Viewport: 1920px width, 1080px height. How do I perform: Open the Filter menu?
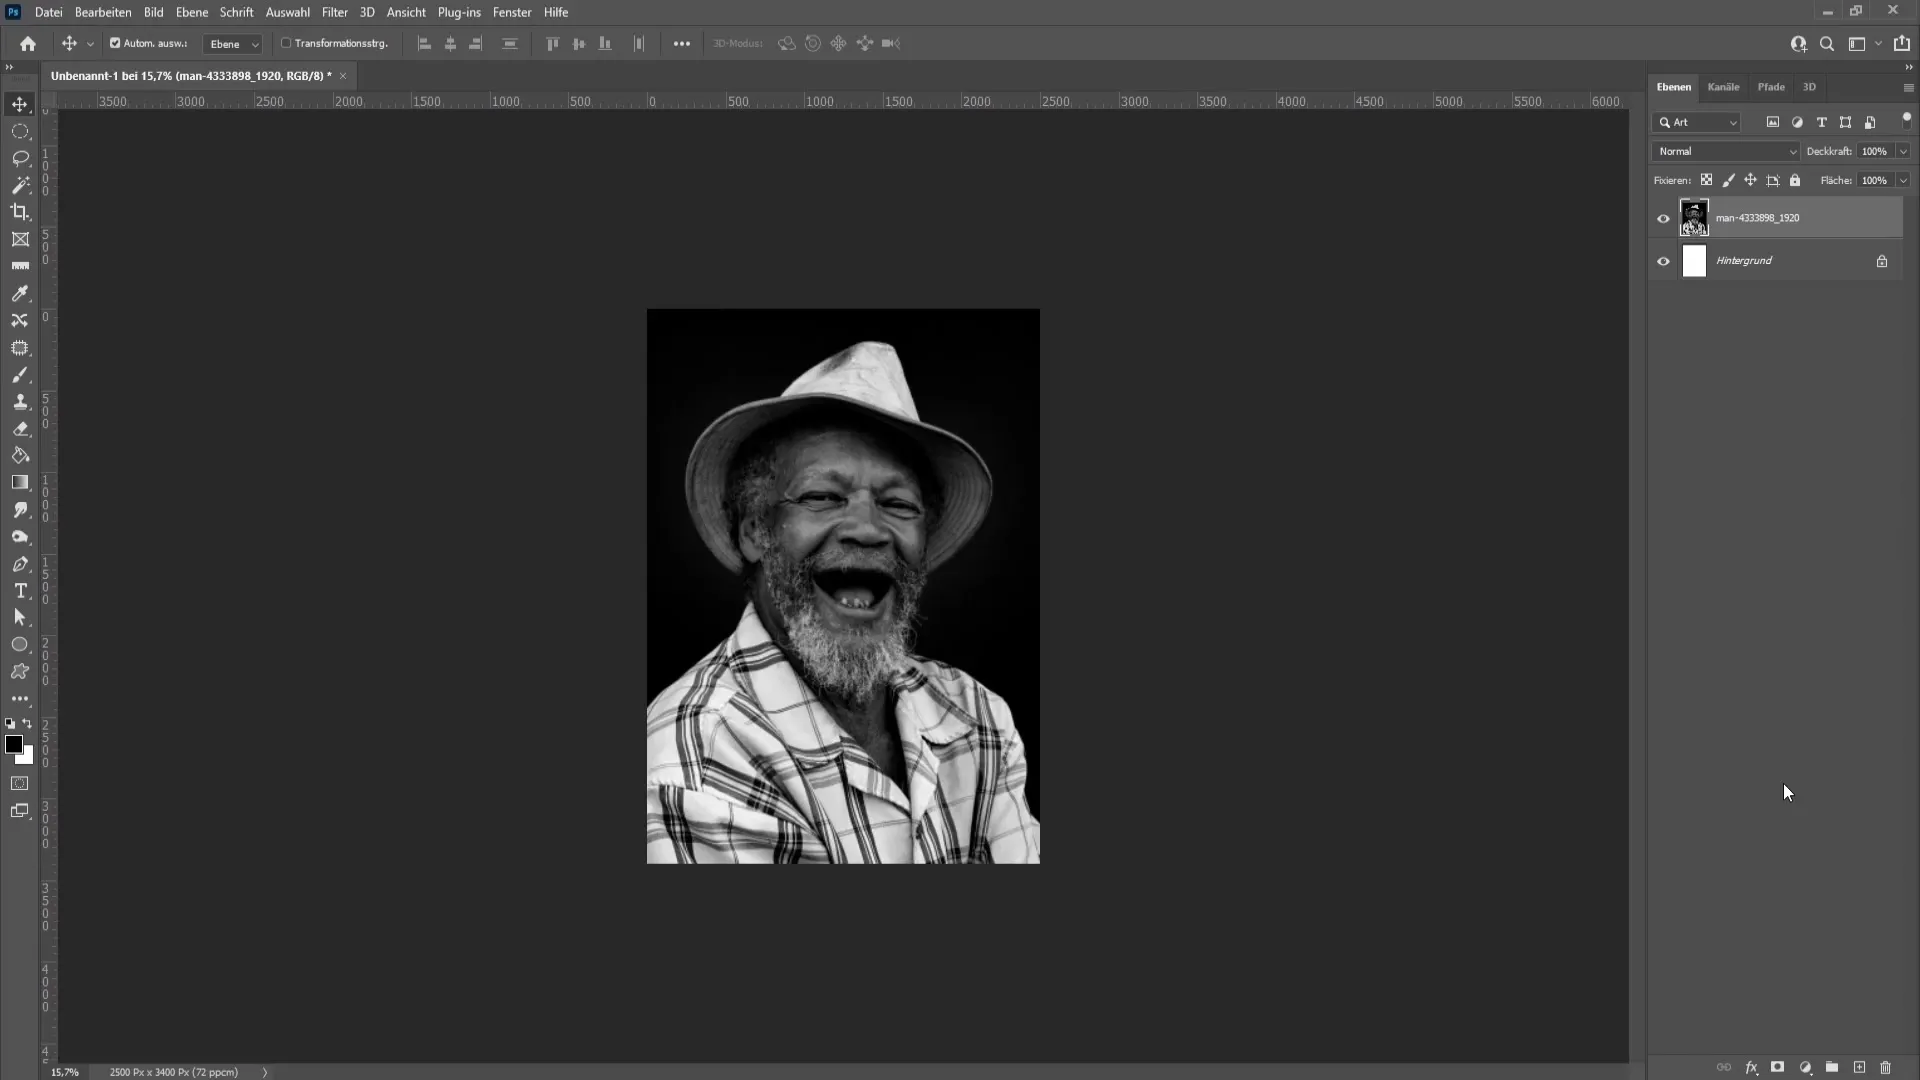click(334, 12)
